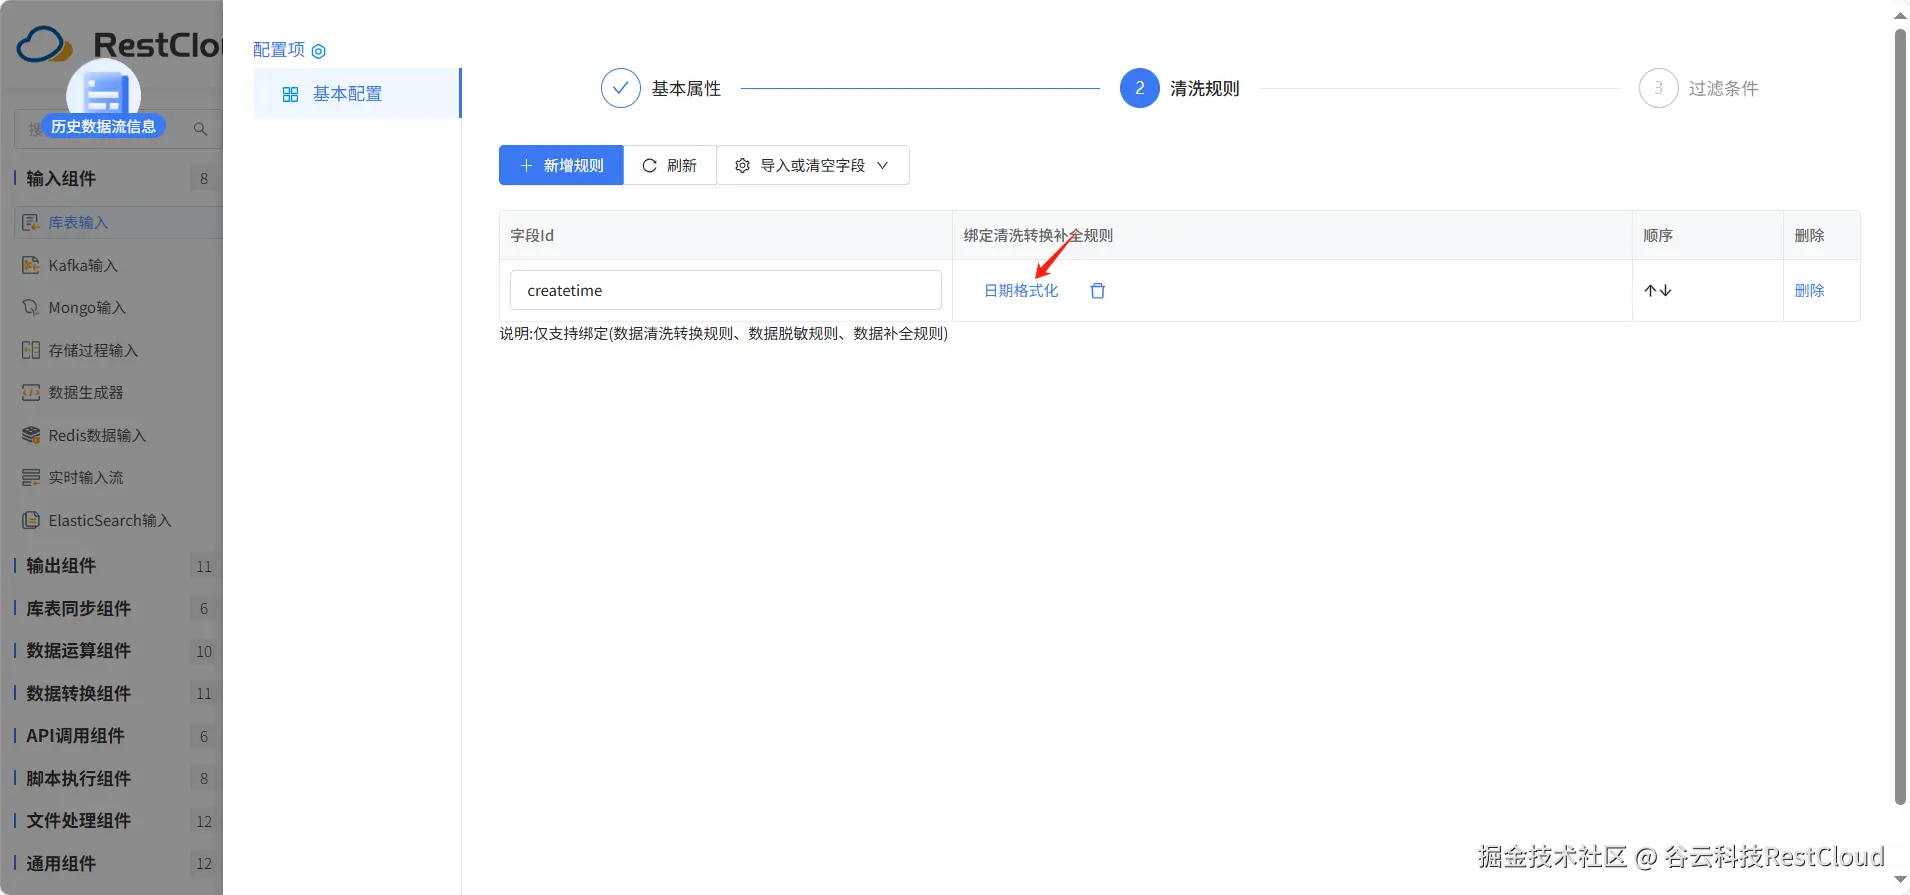Click the scrollbar down arrow
The width and height of the screenshot is (1910, 895).
[1900, 880]
